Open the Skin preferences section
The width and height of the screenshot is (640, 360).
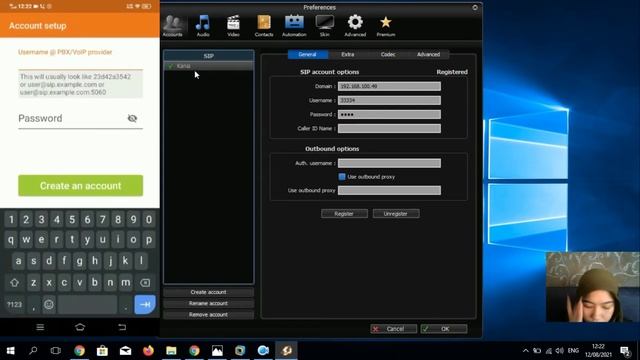click(324, 26)
